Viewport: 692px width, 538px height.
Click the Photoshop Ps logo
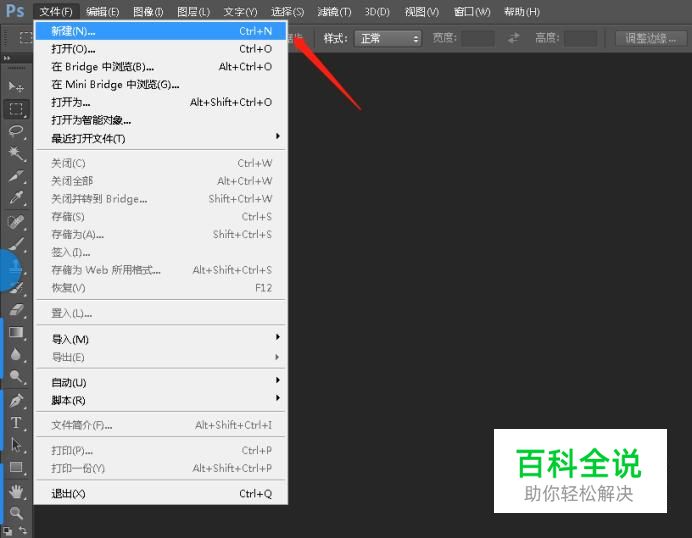15,10
